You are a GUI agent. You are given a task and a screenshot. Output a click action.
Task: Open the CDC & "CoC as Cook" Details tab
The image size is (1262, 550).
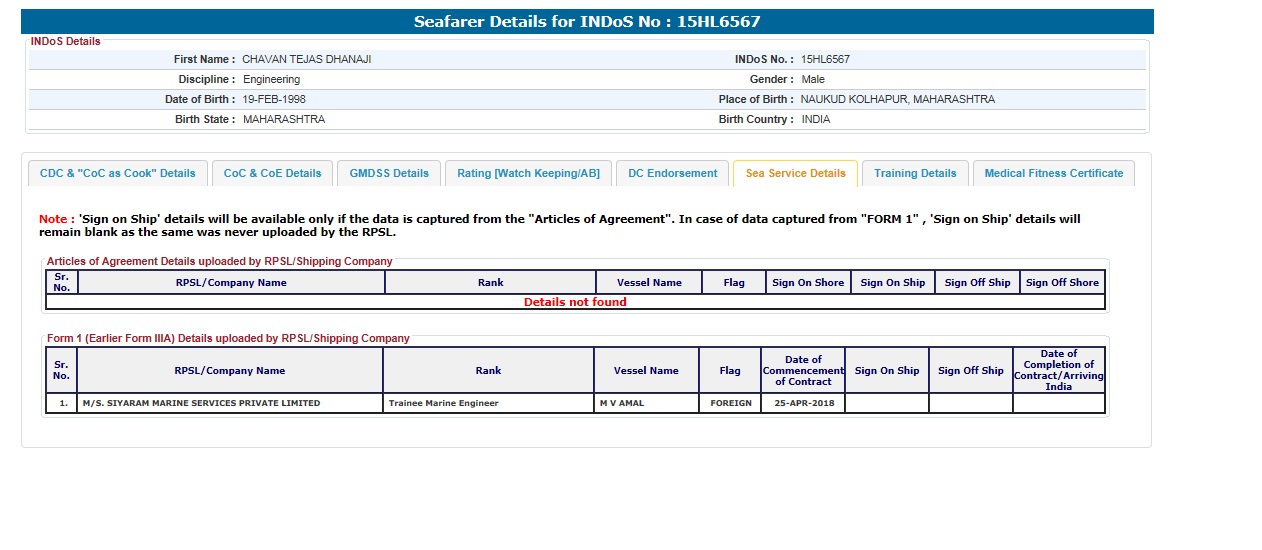118,173
